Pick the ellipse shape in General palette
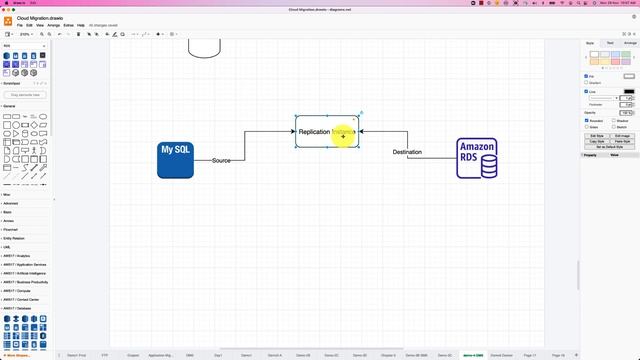The height and width of the screenshot is (360, 640). click(43, 116)
